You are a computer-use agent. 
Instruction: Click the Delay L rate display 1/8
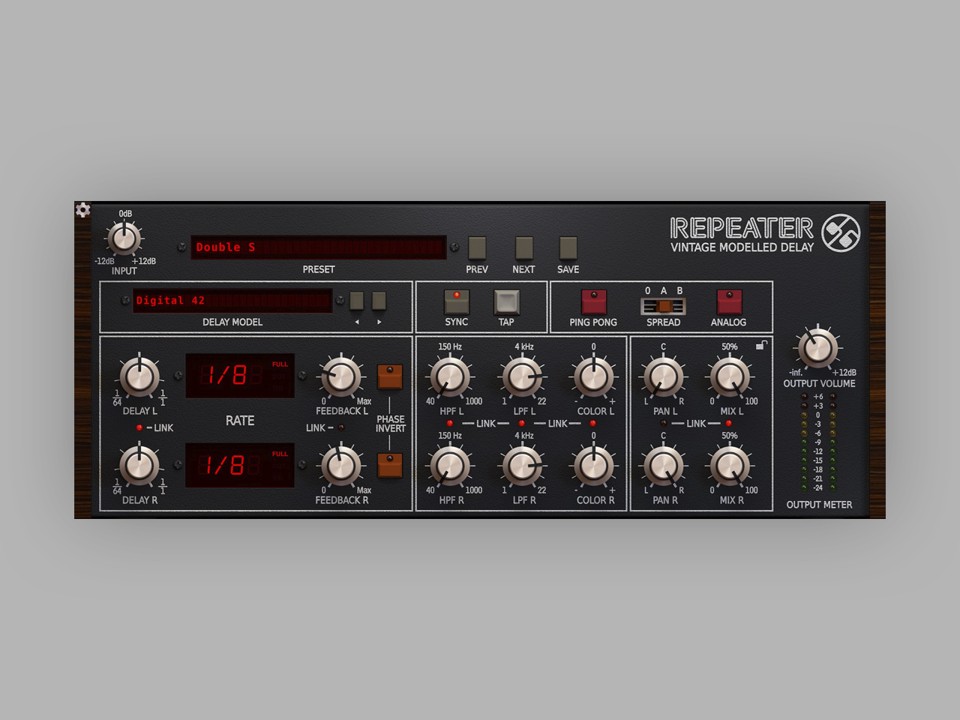240,376
